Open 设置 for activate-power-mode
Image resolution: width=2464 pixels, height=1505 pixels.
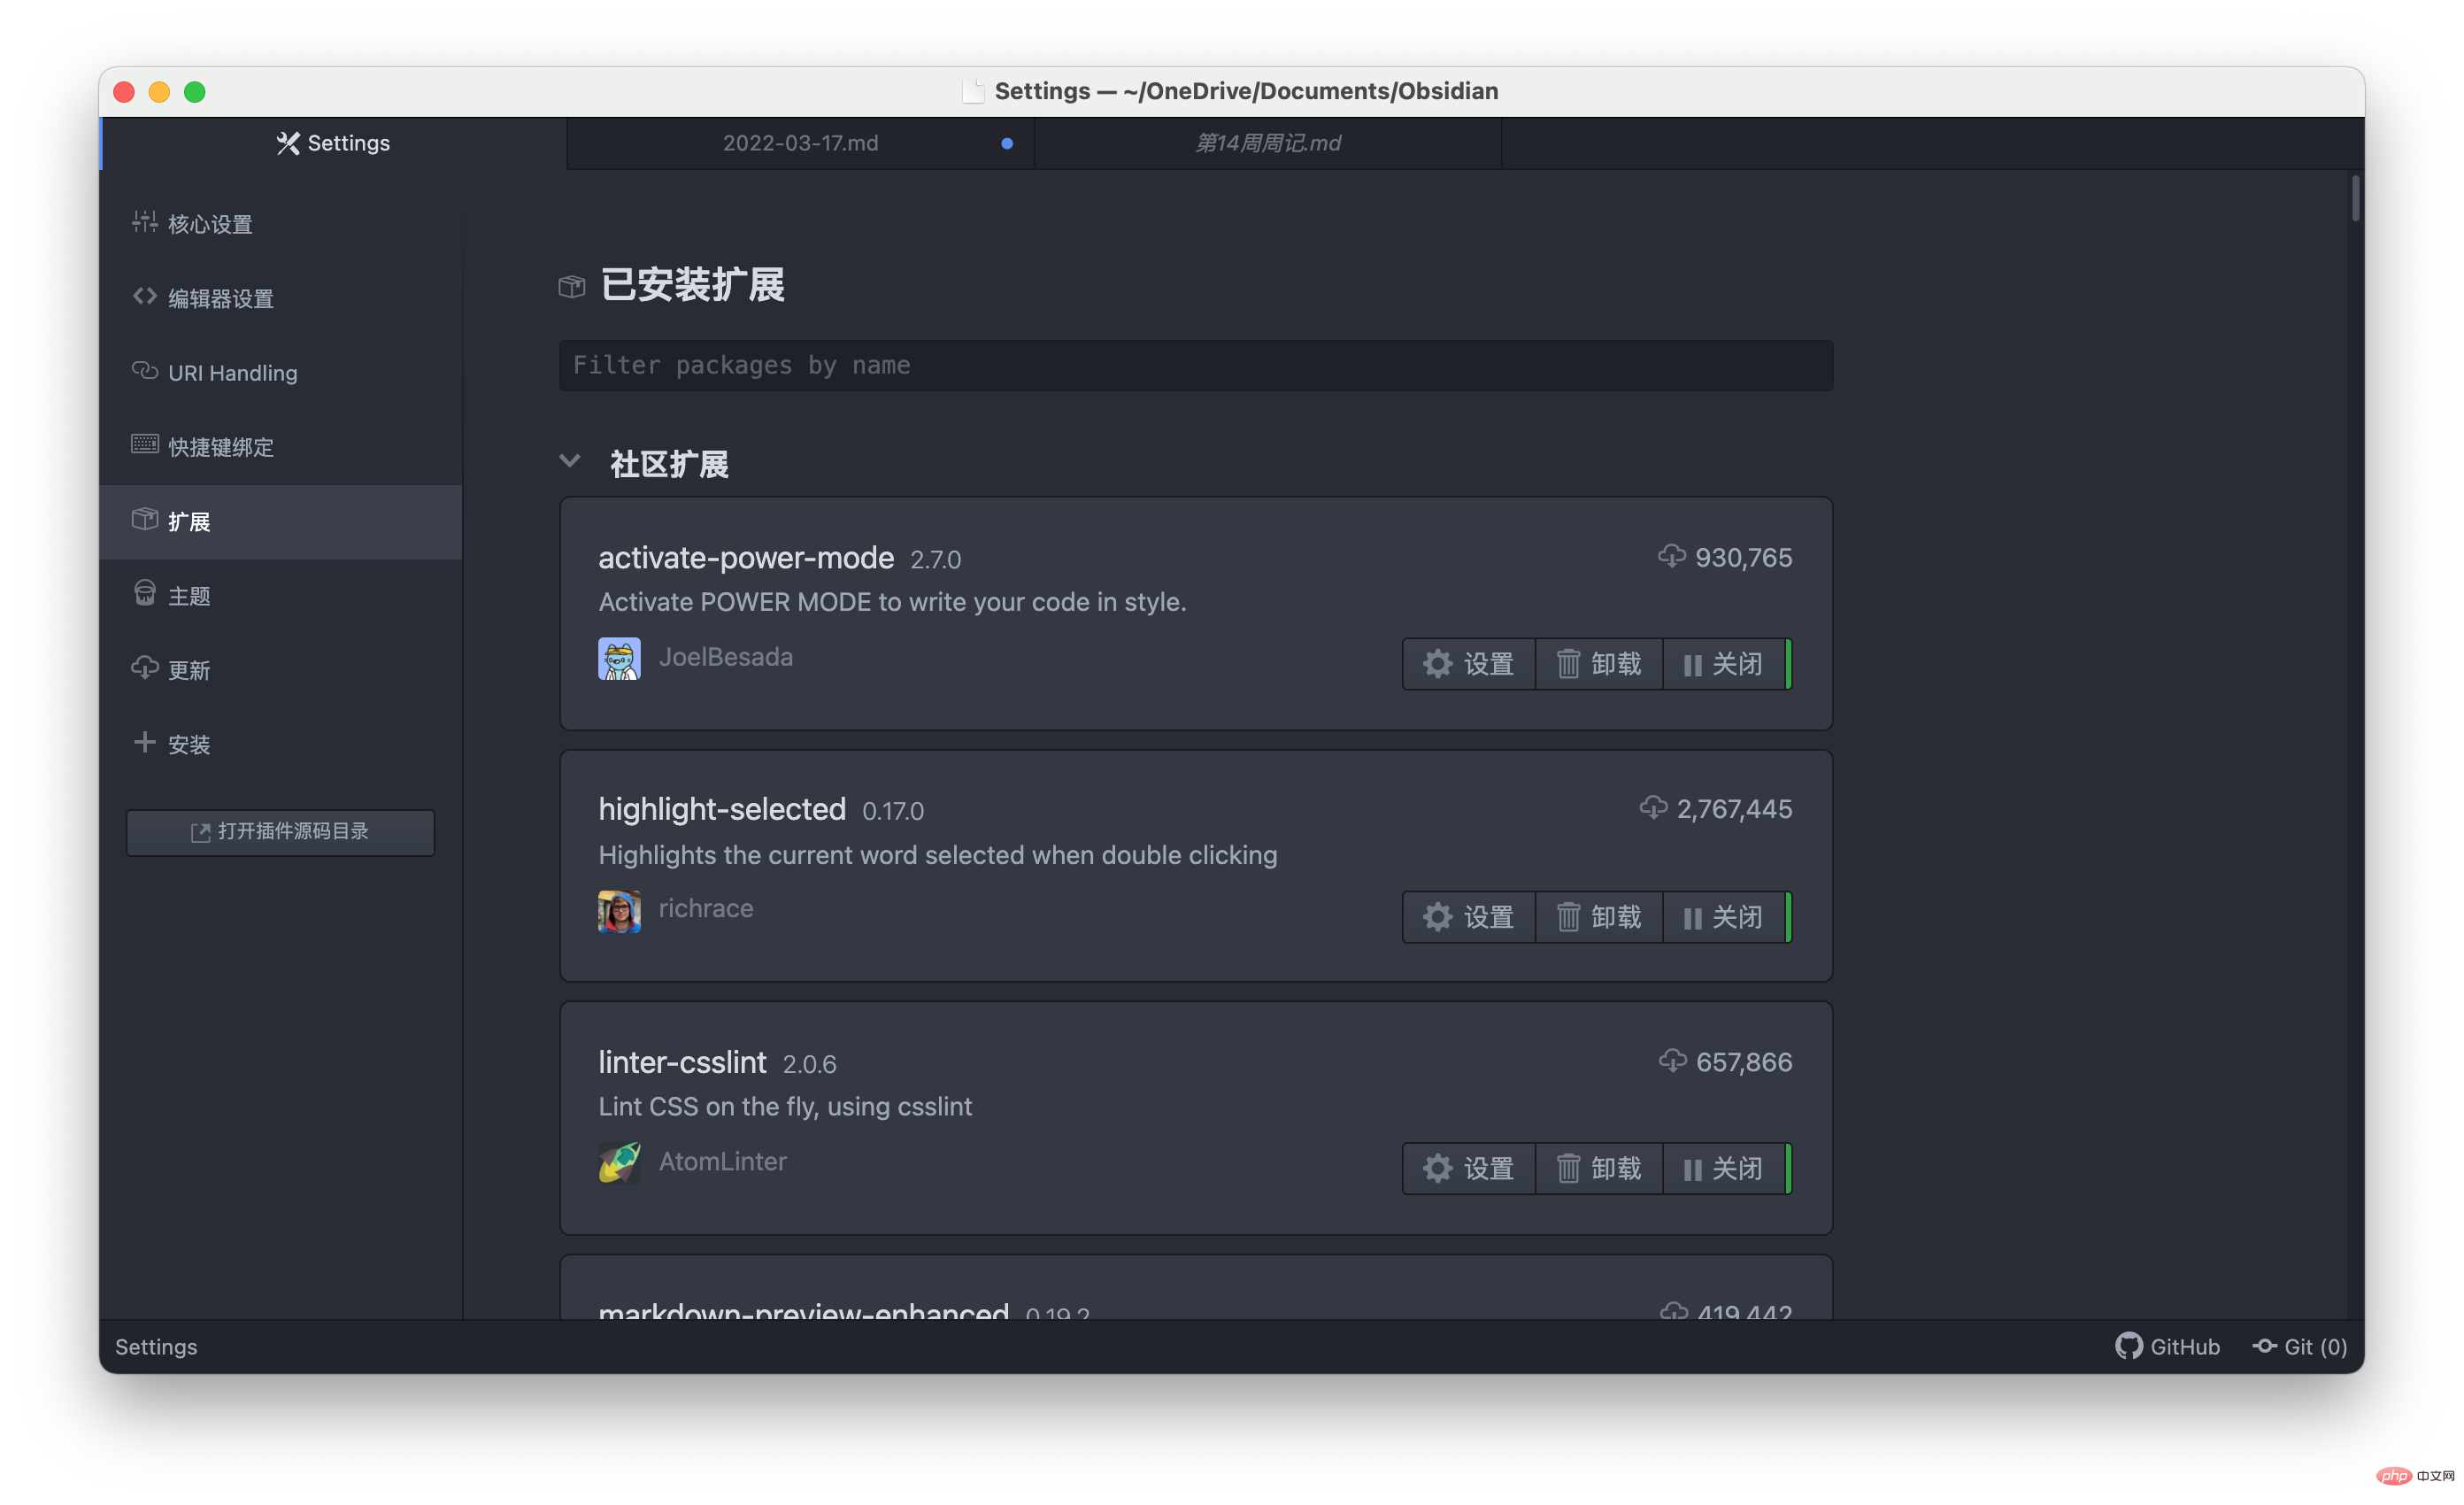pyautogui.click(x=1468, y=664)
